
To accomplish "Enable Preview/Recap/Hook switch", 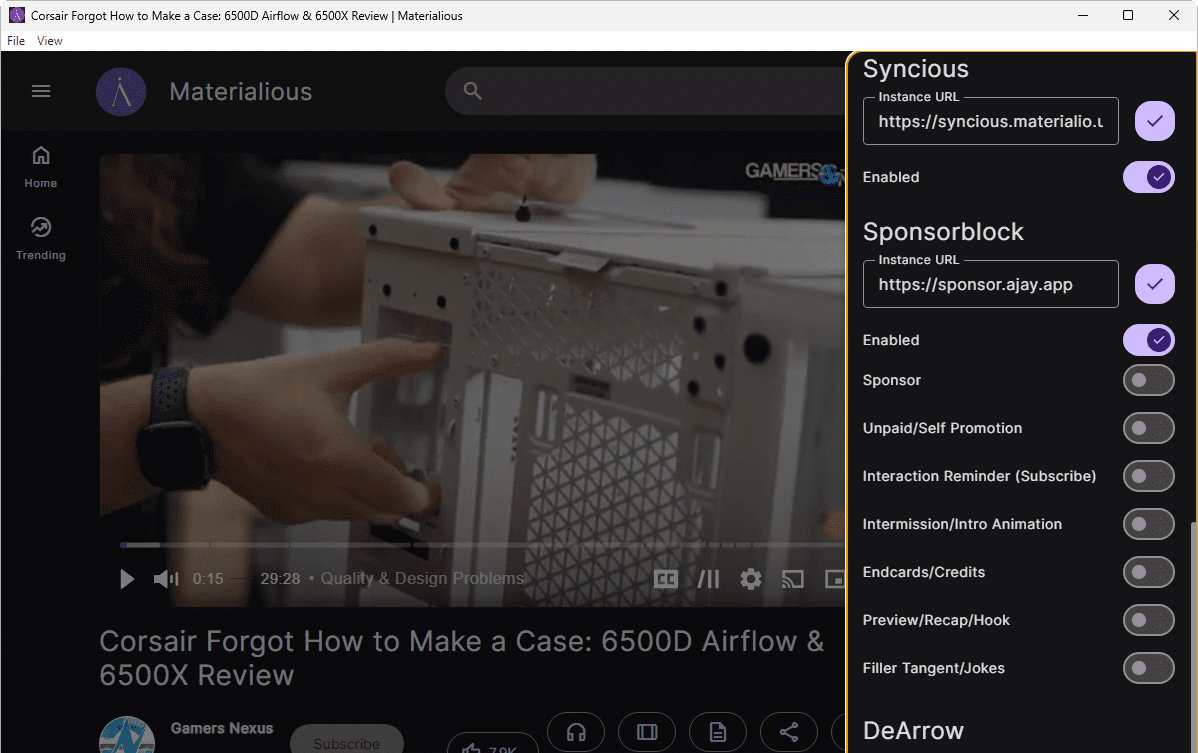I will pyautogui.click(x=1148, y=620).
